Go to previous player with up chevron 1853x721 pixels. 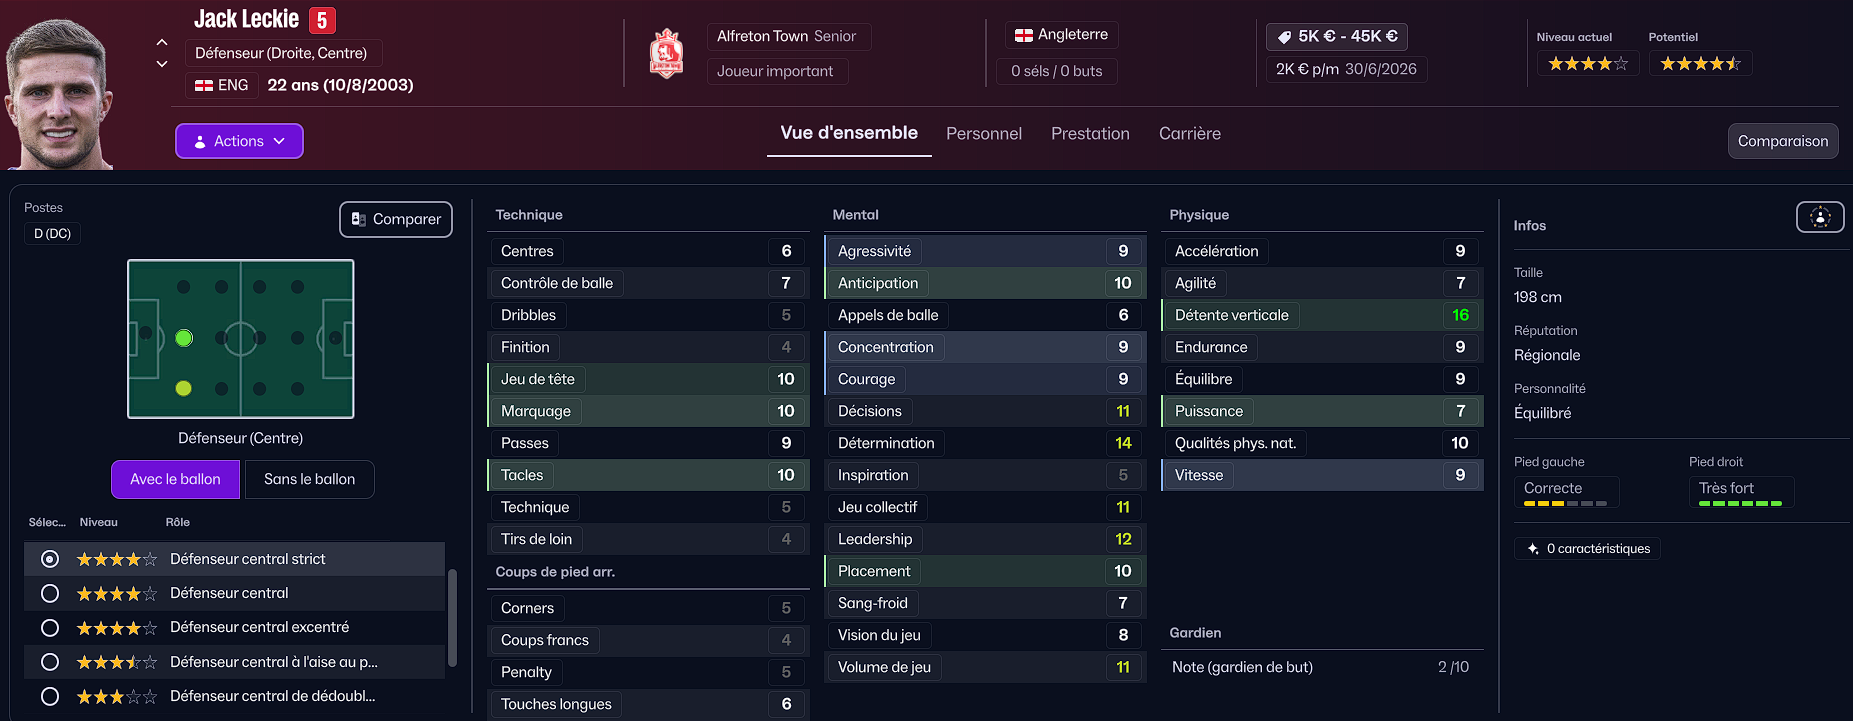pyautogui.click(x=162, y=42)
